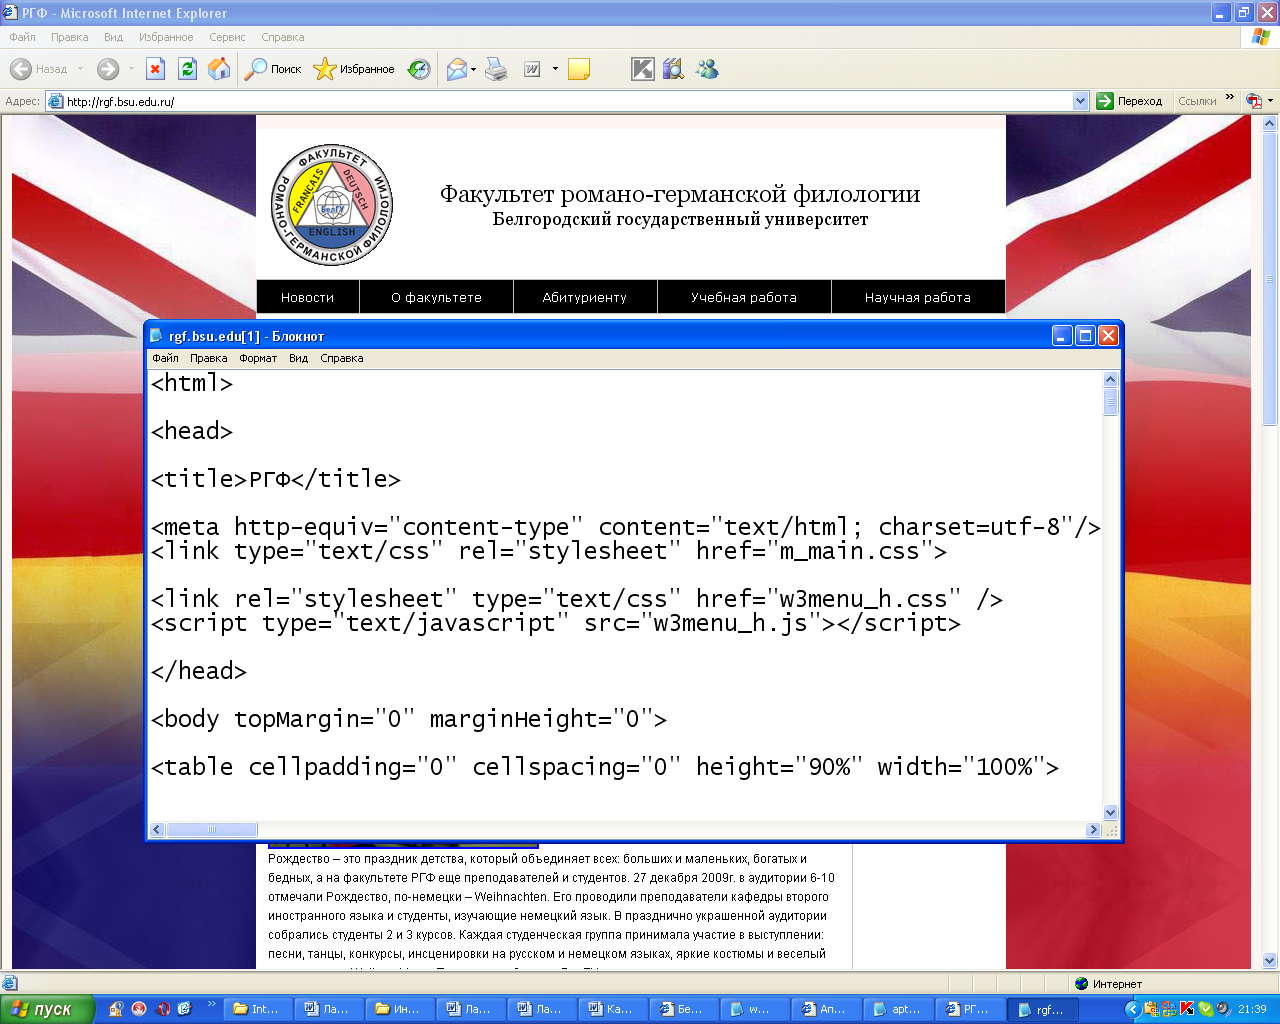The image size is (1280, 1024).
Task: Open Файл menu in Notepad
Action: coord(165,358)
